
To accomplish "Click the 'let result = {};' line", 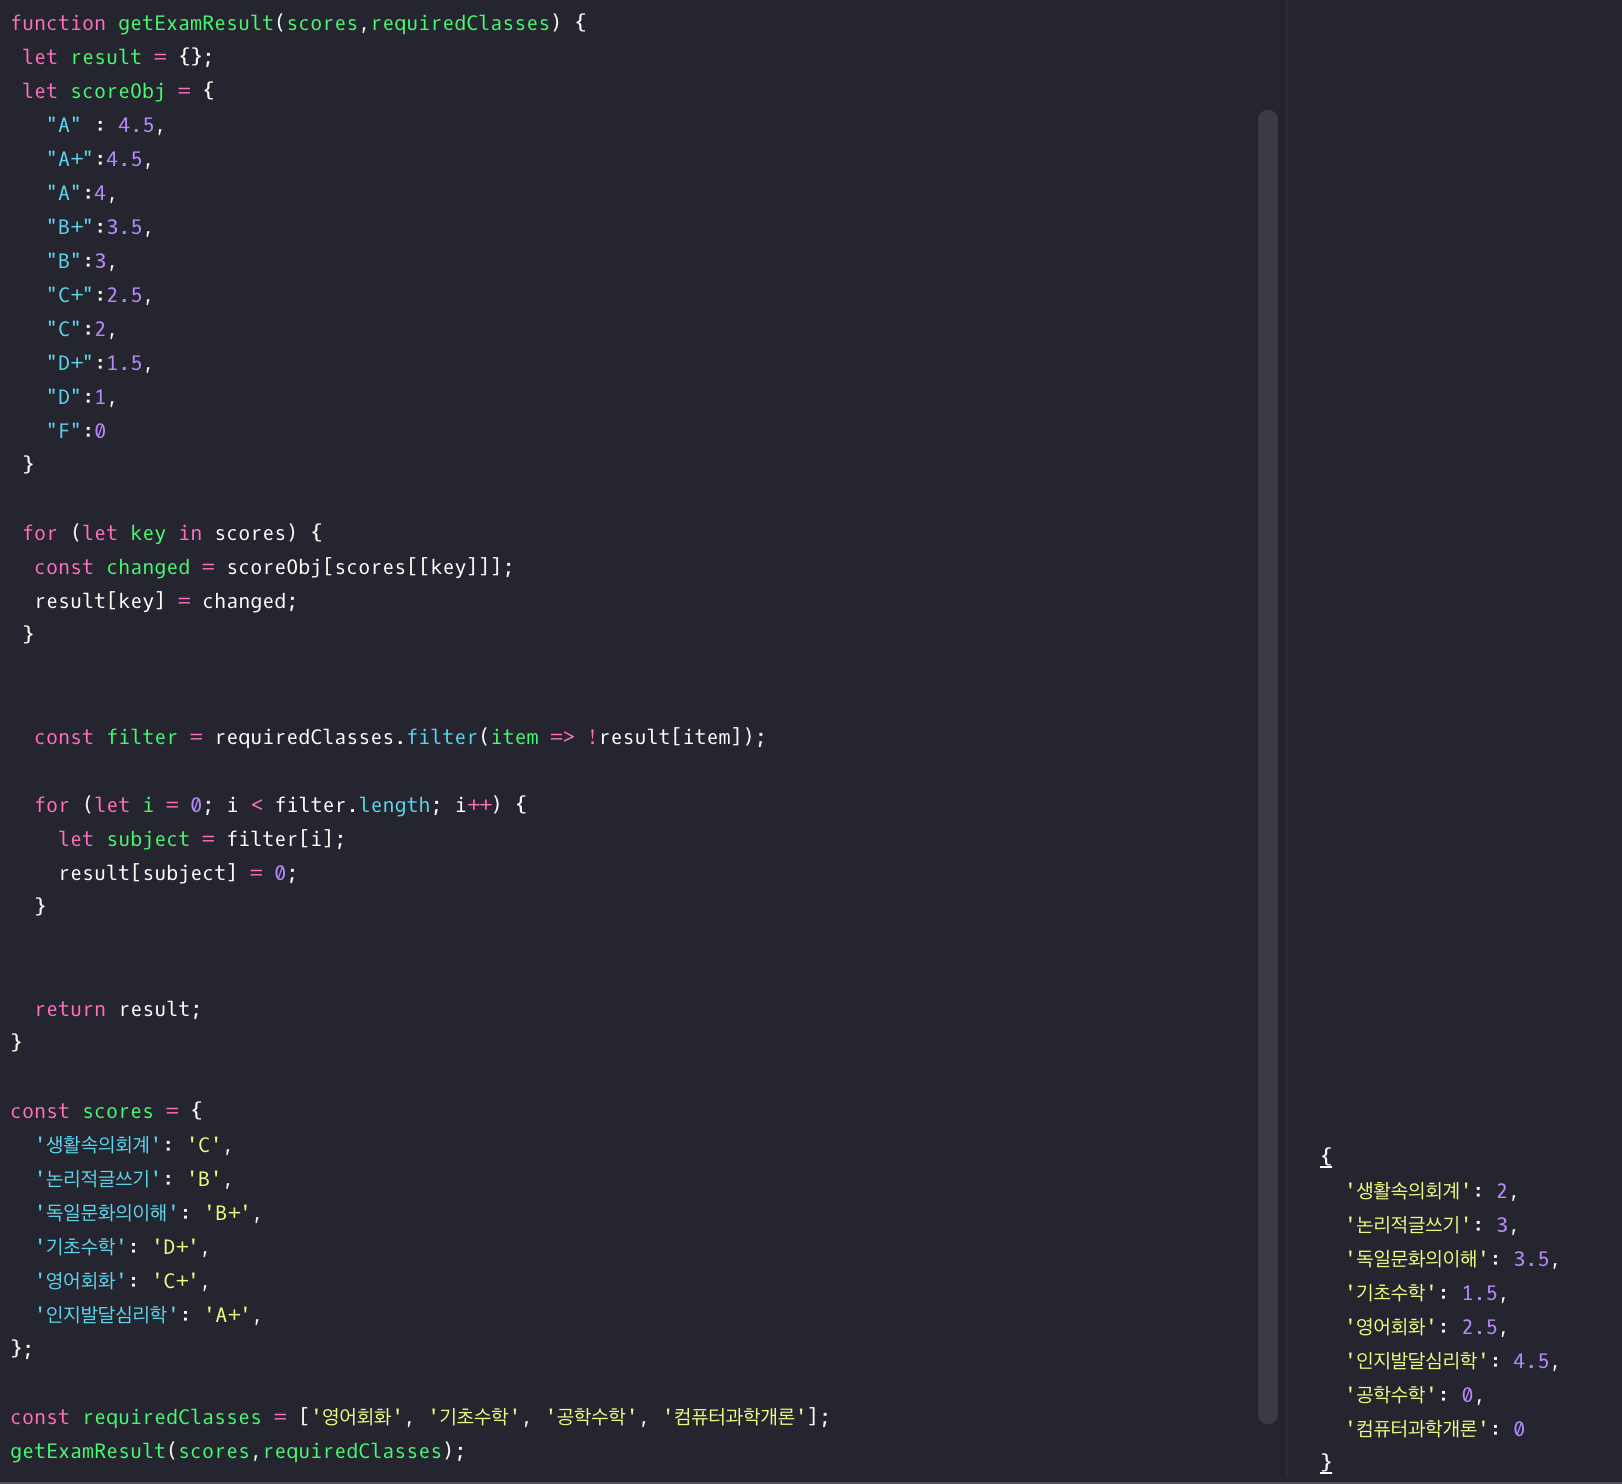I will tap(117, 57).
